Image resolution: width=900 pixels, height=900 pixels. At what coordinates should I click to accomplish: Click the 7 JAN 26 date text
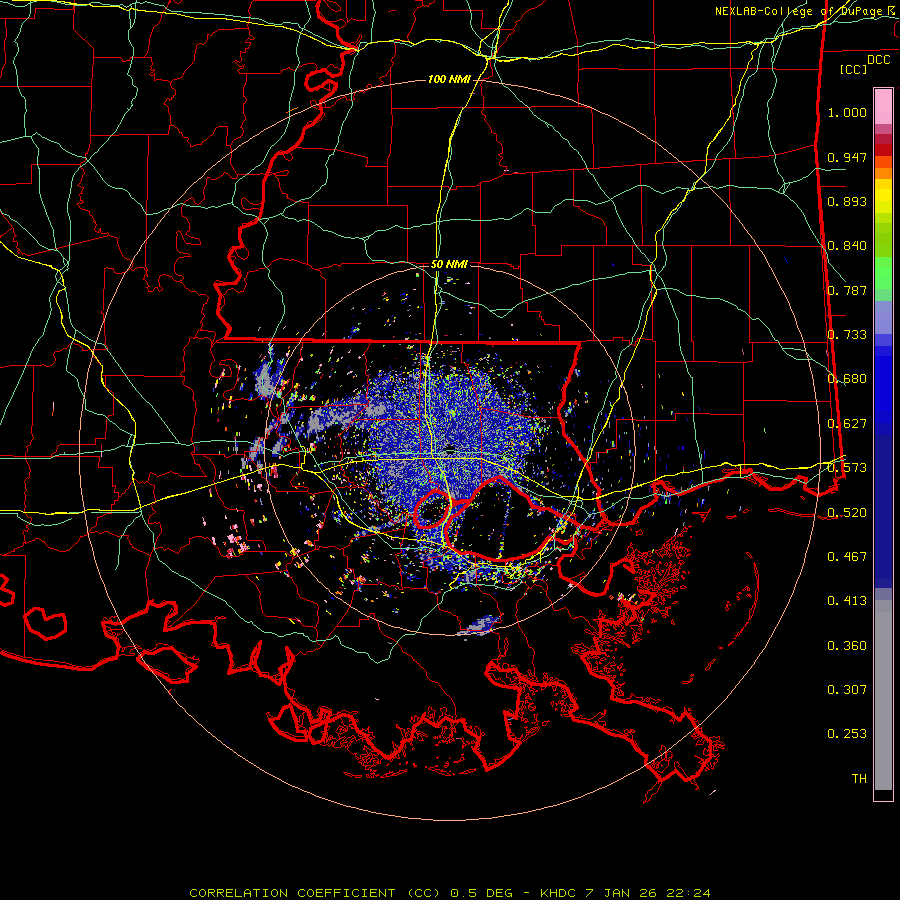[x=621, y=893]
